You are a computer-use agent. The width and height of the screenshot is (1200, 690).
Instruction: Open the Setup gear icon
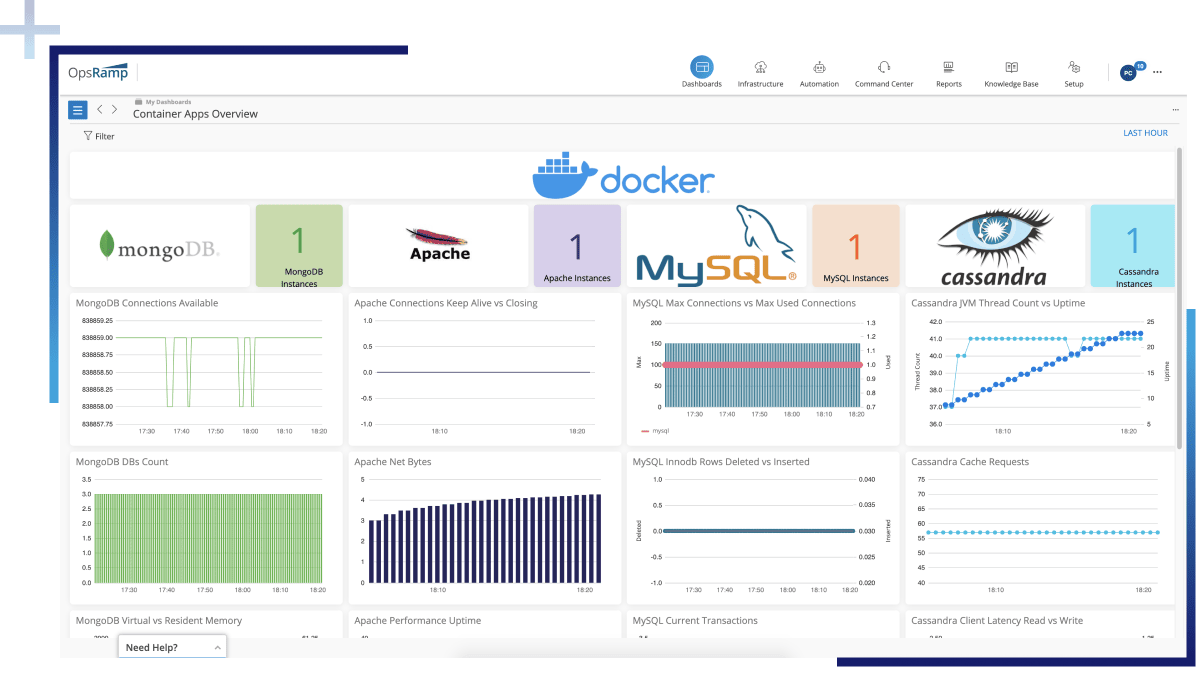tap(1074, 67)
